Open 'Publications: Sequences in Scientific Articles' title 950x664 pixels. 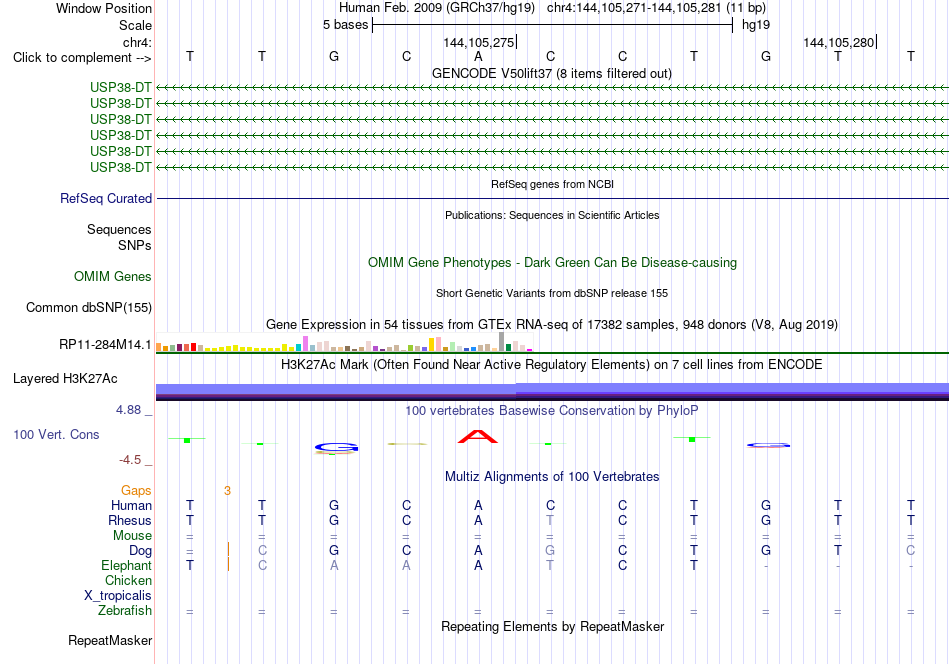[552, 215]
